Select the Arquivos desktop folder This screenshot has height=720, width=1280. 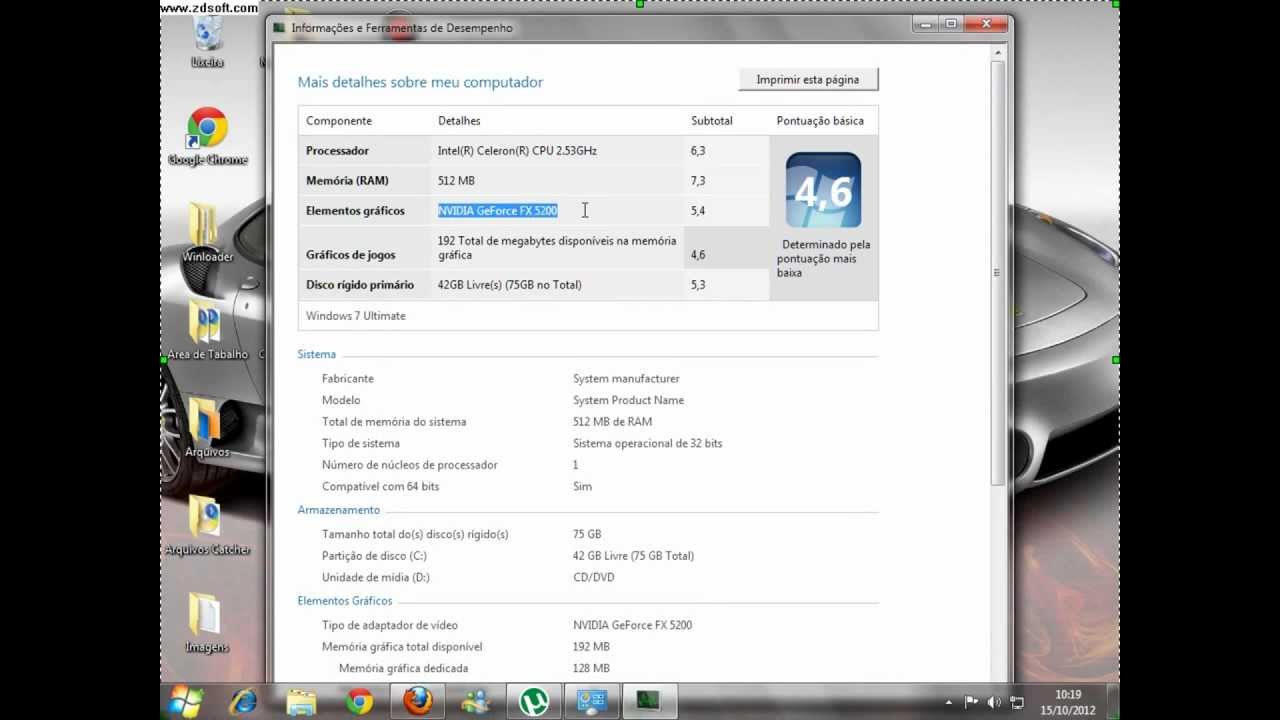207,428
